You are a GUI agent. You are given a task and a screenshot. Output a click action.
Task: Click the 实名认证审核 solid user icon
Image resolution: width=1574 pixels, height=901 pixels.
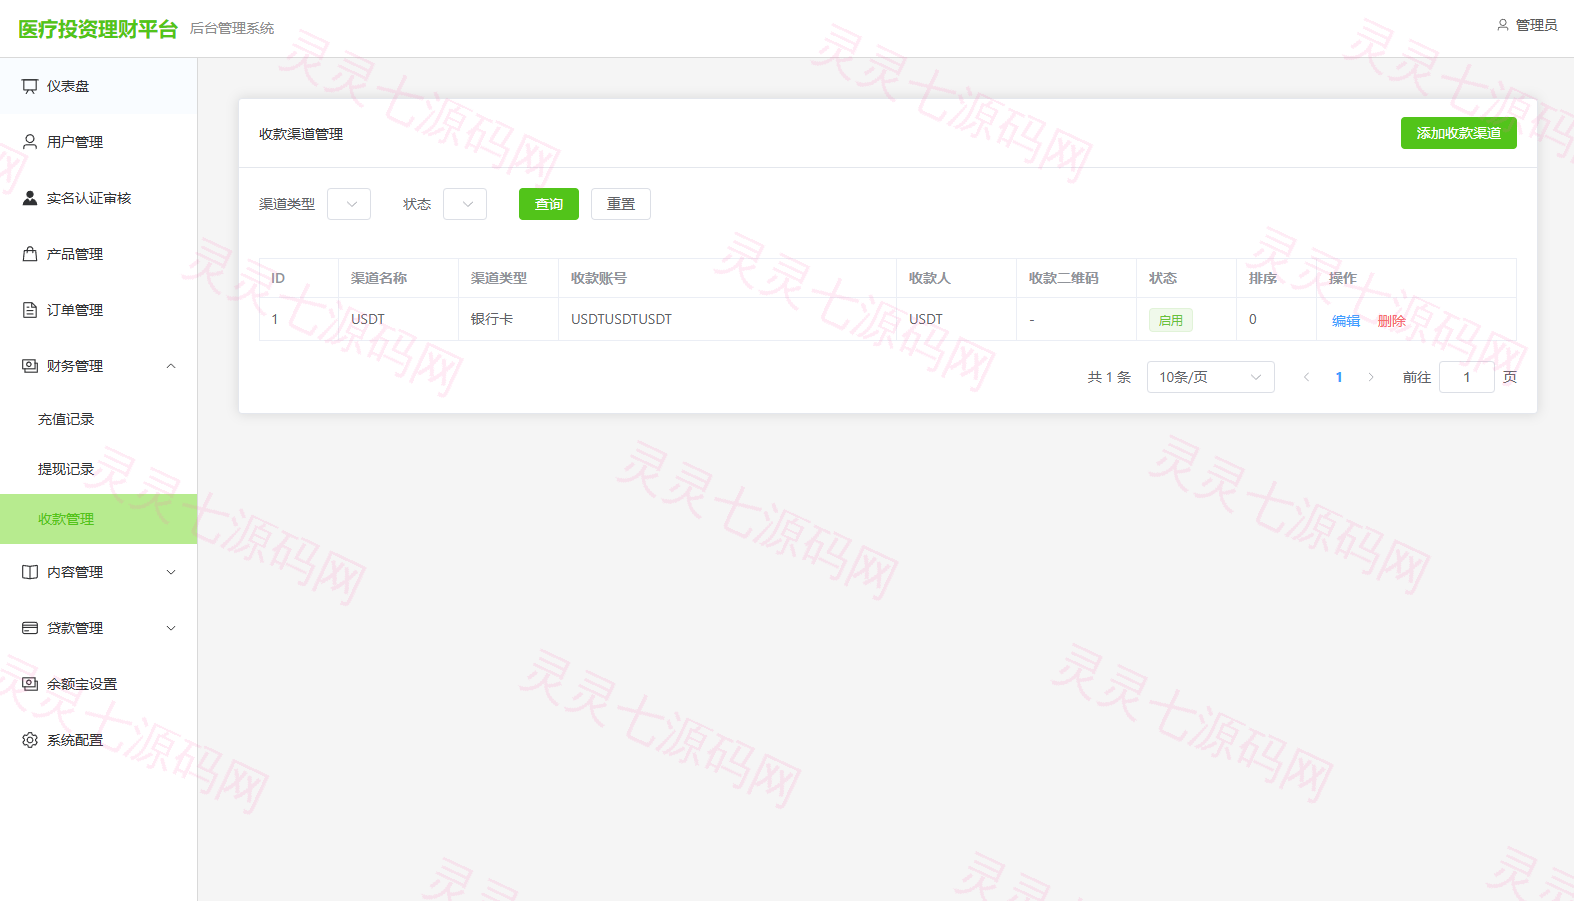30,198
